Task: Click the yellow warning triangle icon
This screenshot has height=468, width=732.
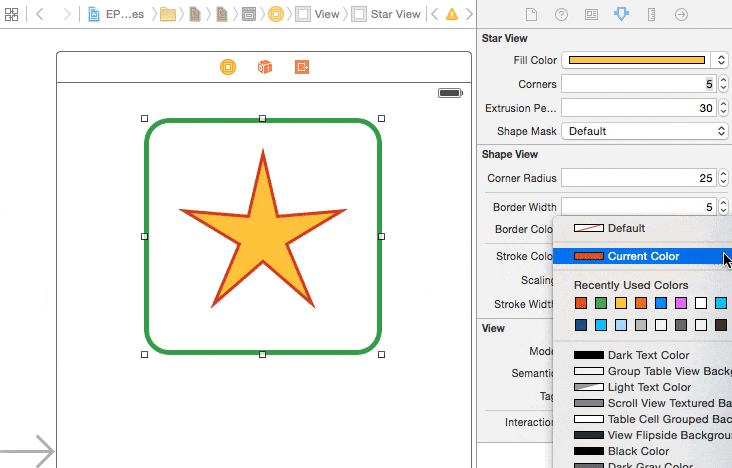Action: (x=452, y=14)
